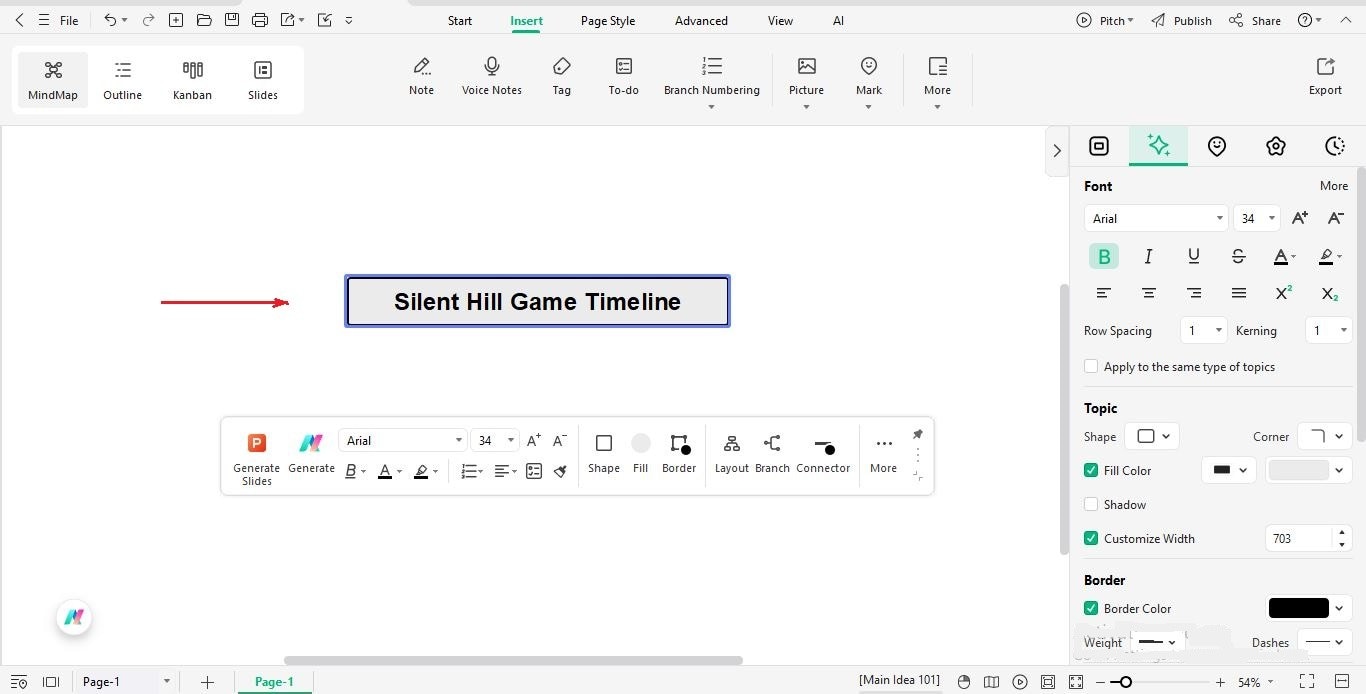This screenshot has height=694, width=1366.
Task: Click the AI Generate icon in floating toolbar
Action: point(311,453)
